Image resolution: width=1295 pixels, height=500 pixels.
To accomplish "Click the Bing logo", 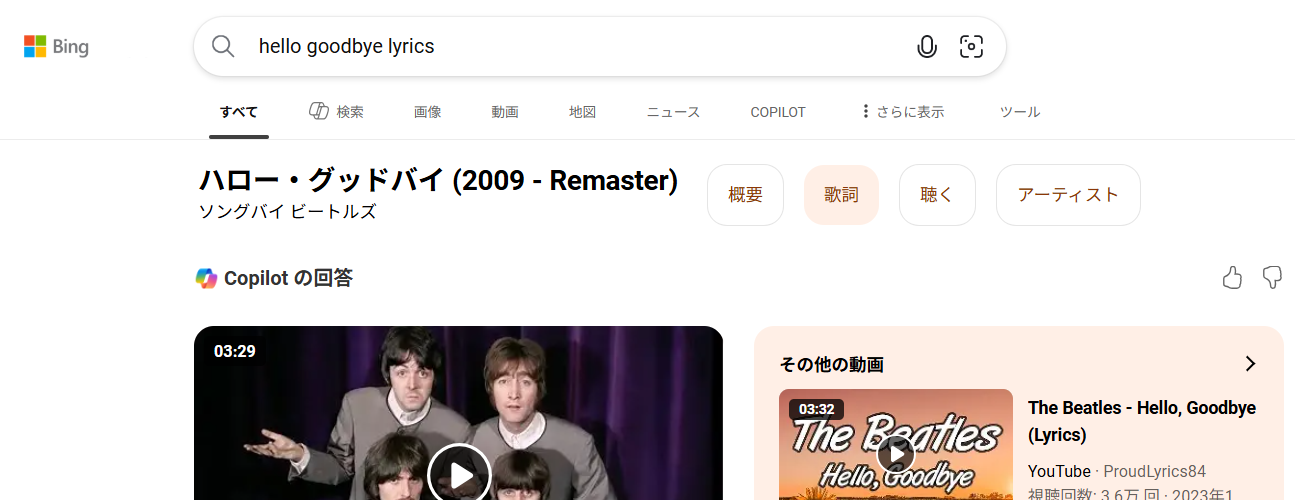I will pyautogui.click(x=56, y=46).
